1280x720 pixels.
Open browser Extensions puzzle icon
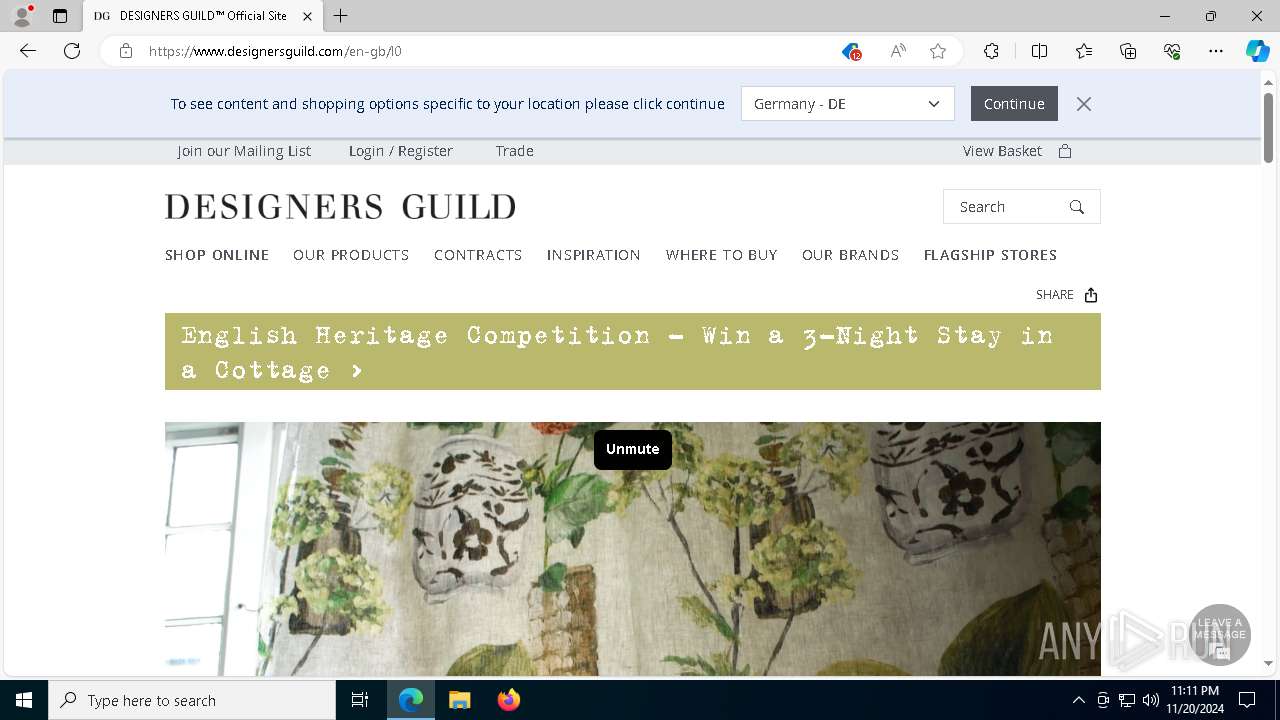(x=991, y=51)
